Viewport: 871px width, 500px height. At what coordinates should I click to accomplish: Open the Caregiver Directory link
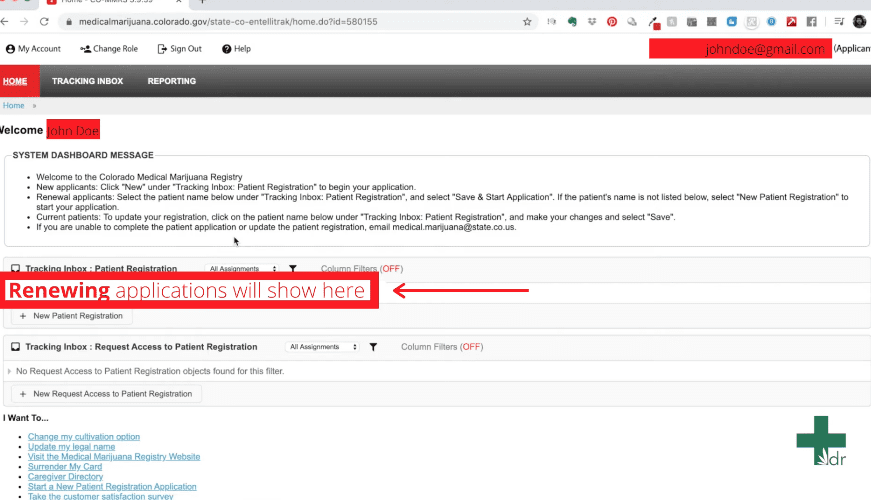tap(66, 477)
